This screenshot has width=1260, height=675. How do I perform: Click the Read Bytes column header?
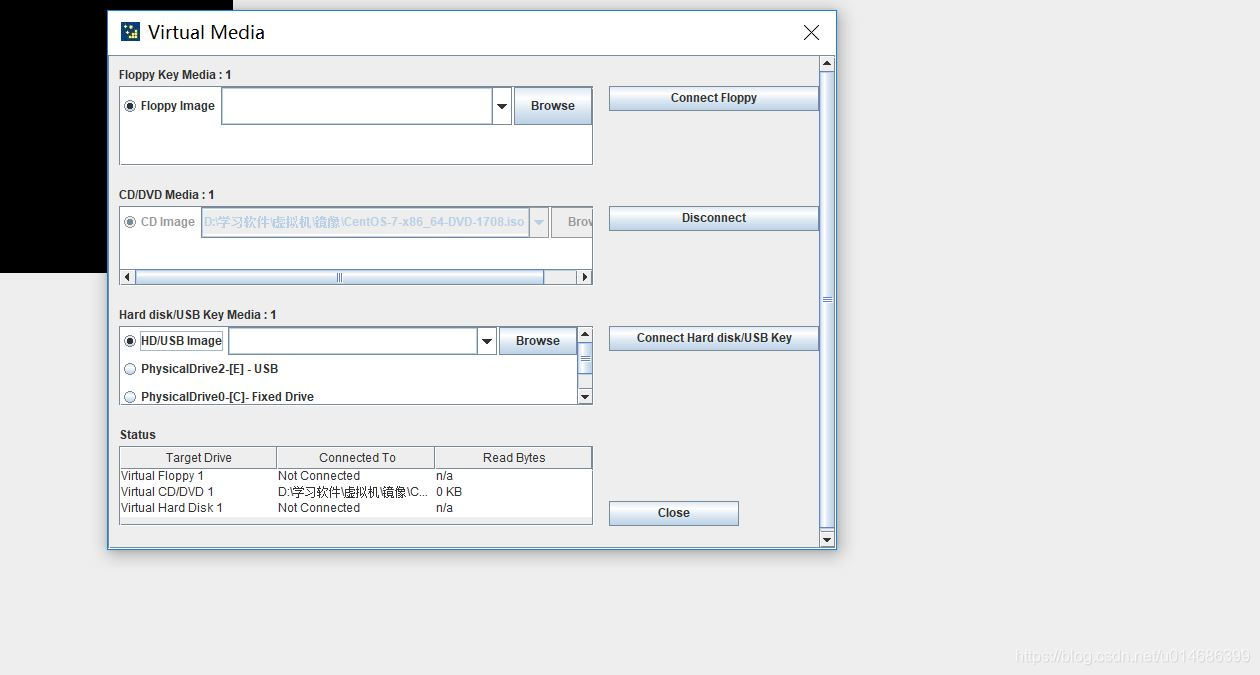click(514, 458)
